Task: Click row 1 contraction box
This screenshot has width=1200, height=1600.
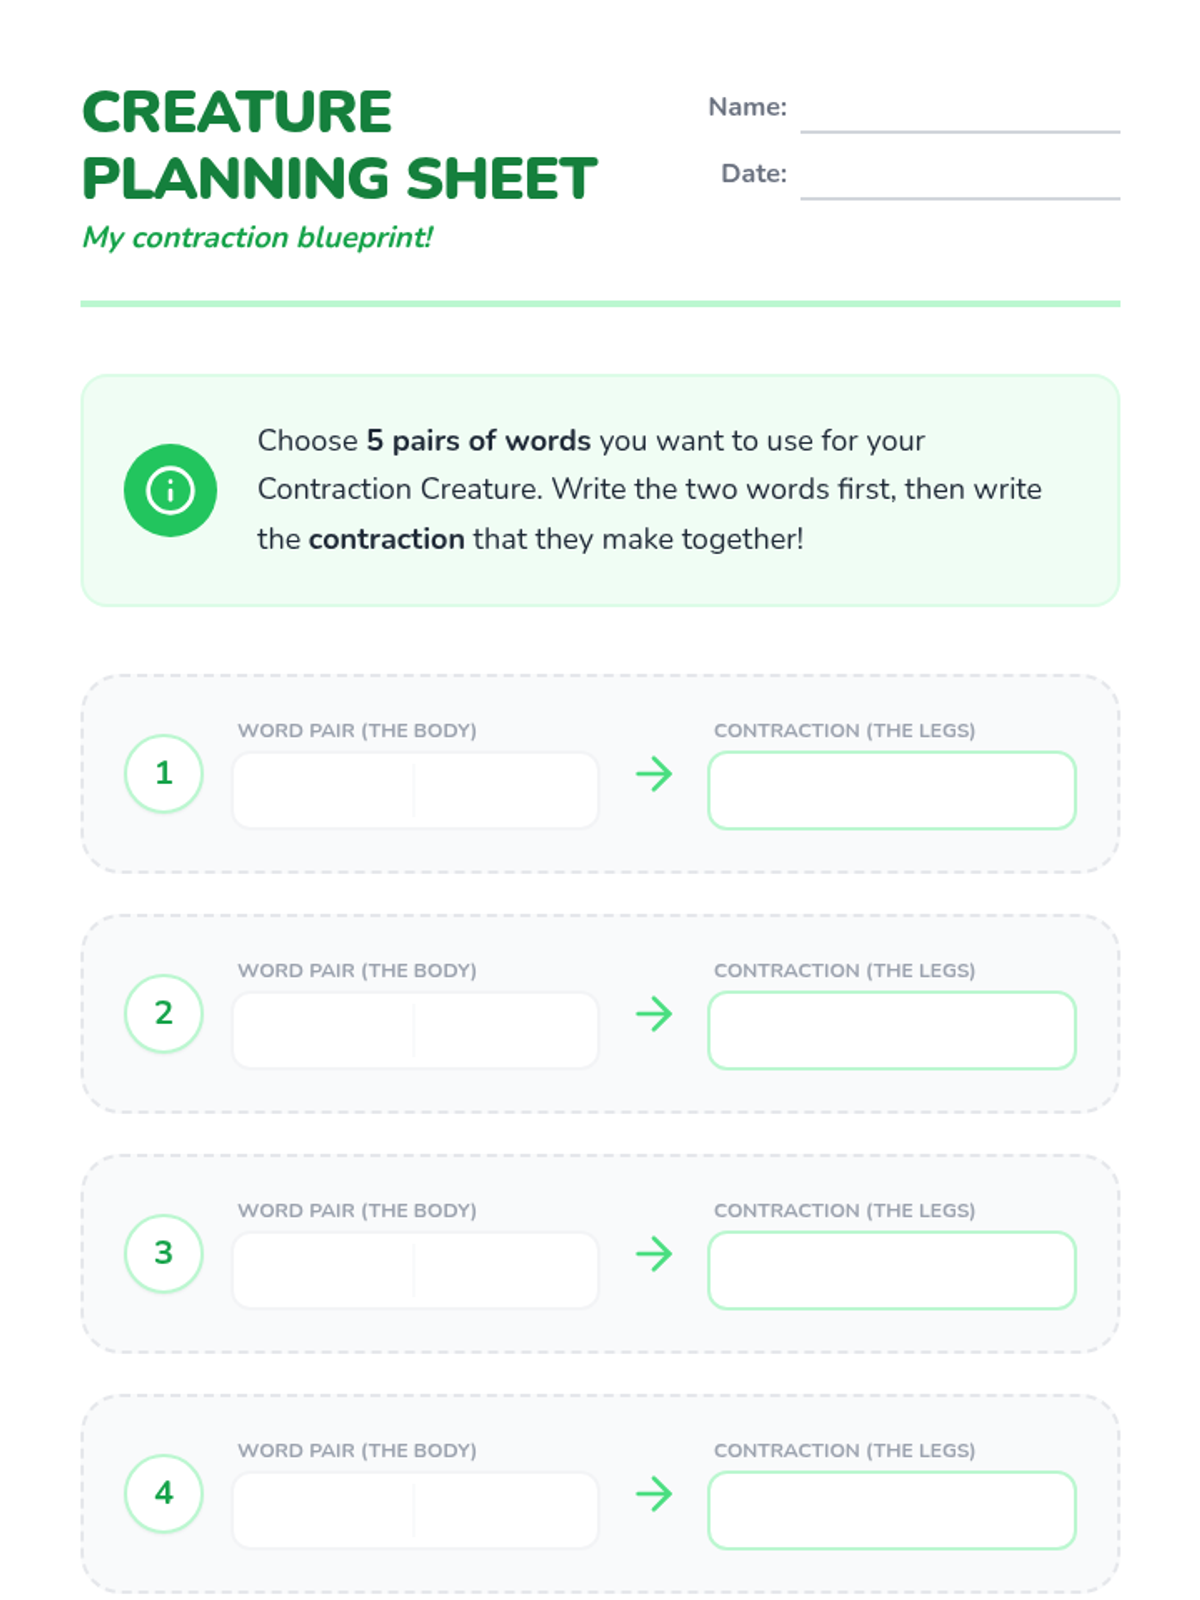Action: coord(892,790)
